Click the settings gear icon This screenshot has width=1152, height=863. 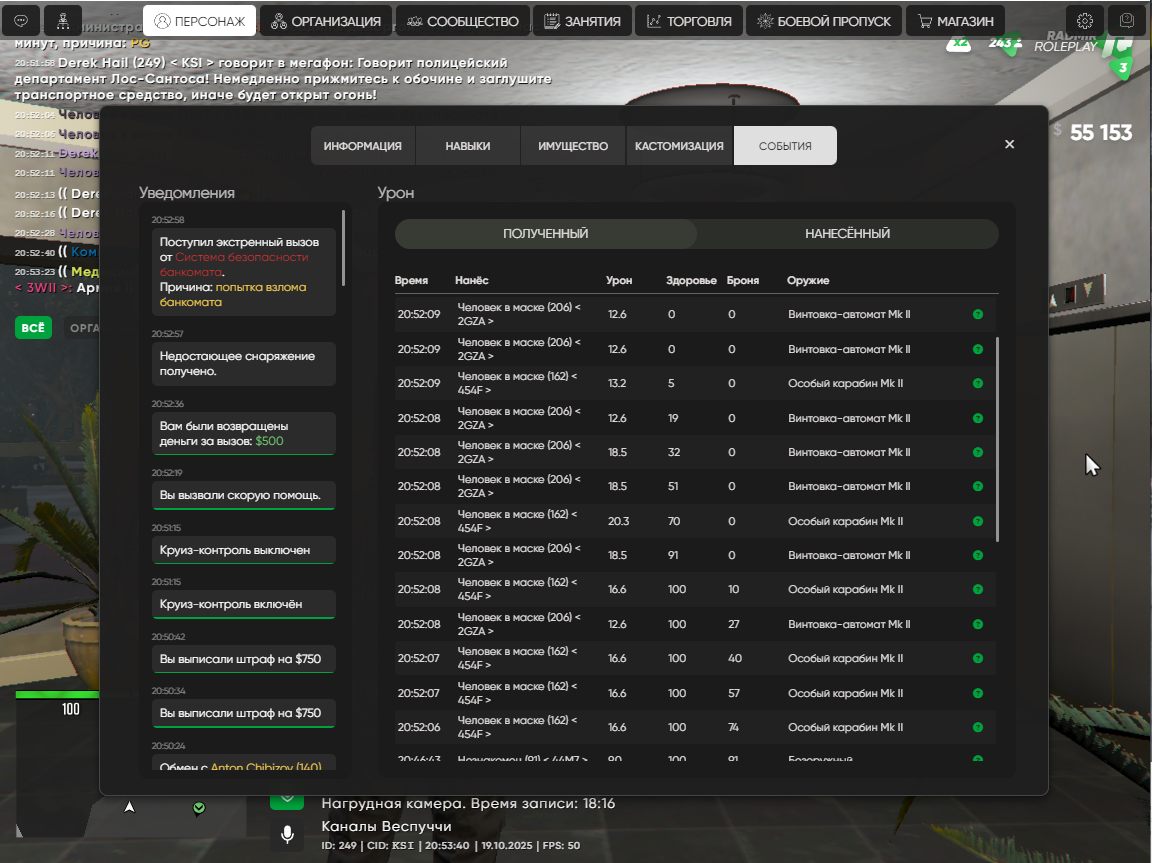coord(1085,20)
